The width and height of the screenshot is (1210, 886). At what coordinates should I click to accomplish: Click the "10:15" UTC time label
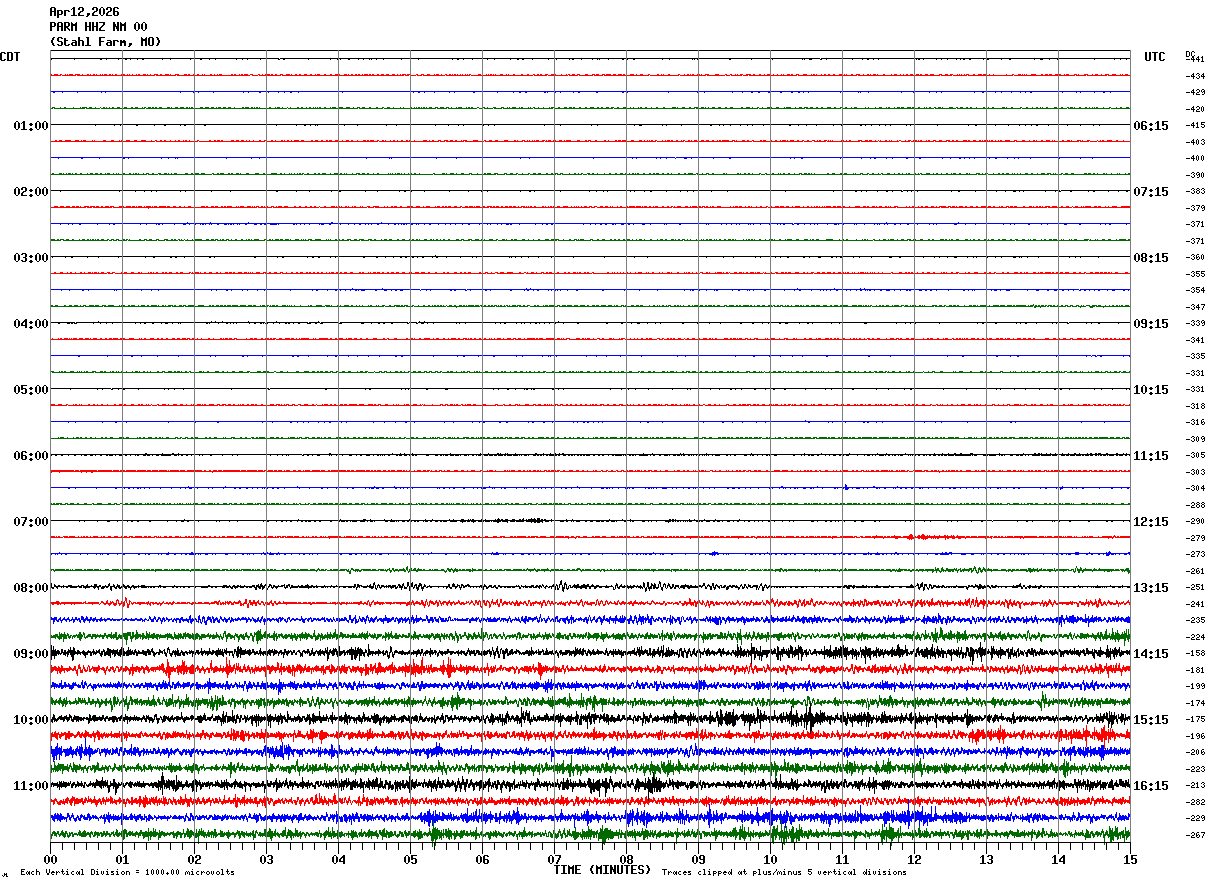coord(1151,390)
